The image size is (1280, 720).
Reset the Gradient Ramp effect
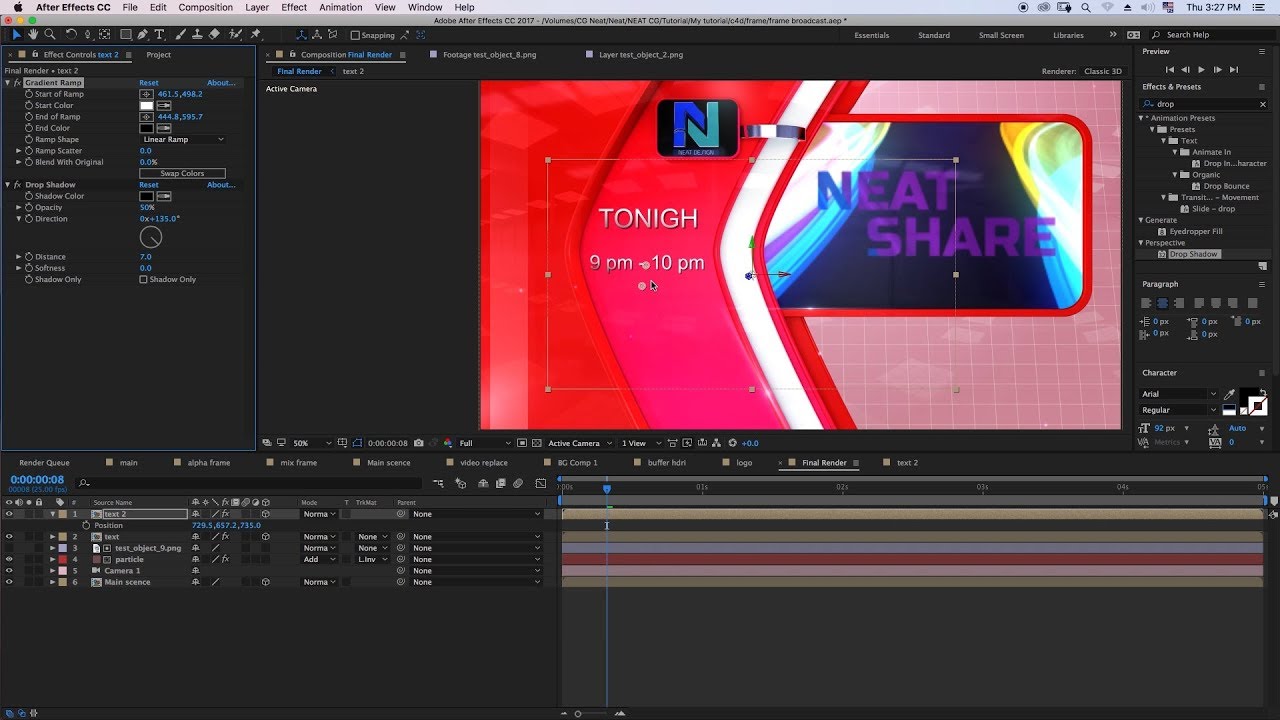[x=148, y=83]
